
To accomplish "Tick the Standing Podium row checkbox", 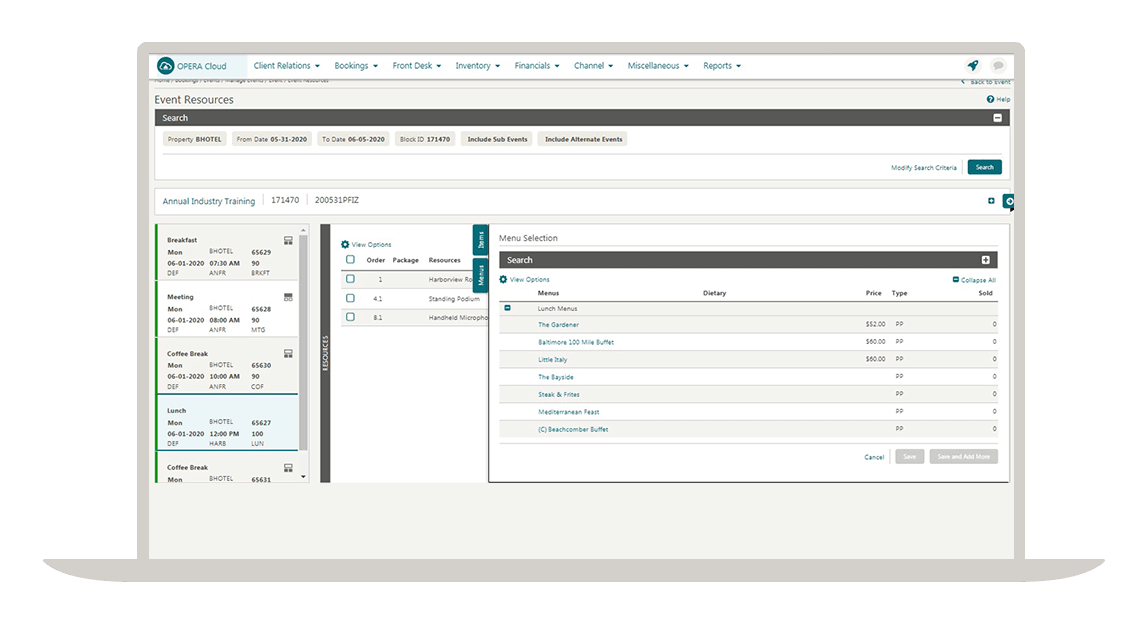I will coord(350,298).
